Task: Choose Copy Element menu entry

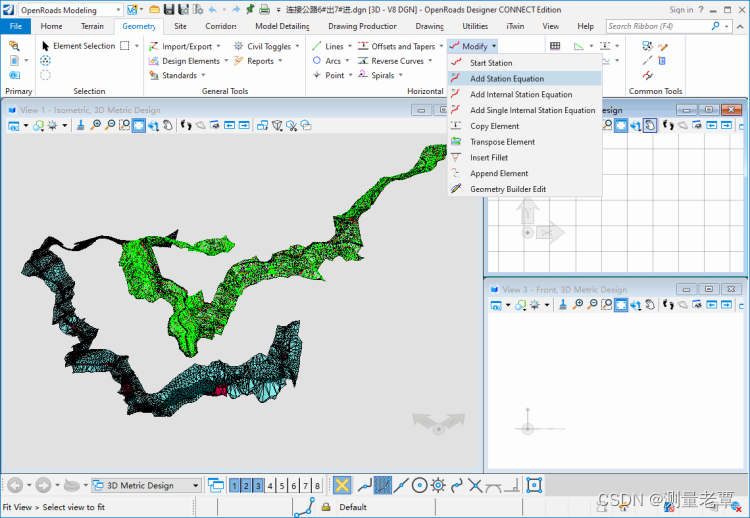Action: (524, 126)
